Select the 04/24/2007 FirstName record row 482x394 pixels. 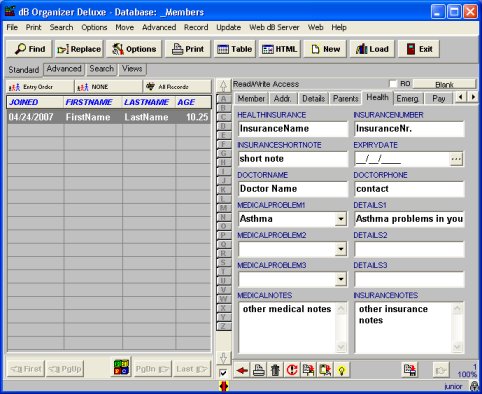pos(109,117)
